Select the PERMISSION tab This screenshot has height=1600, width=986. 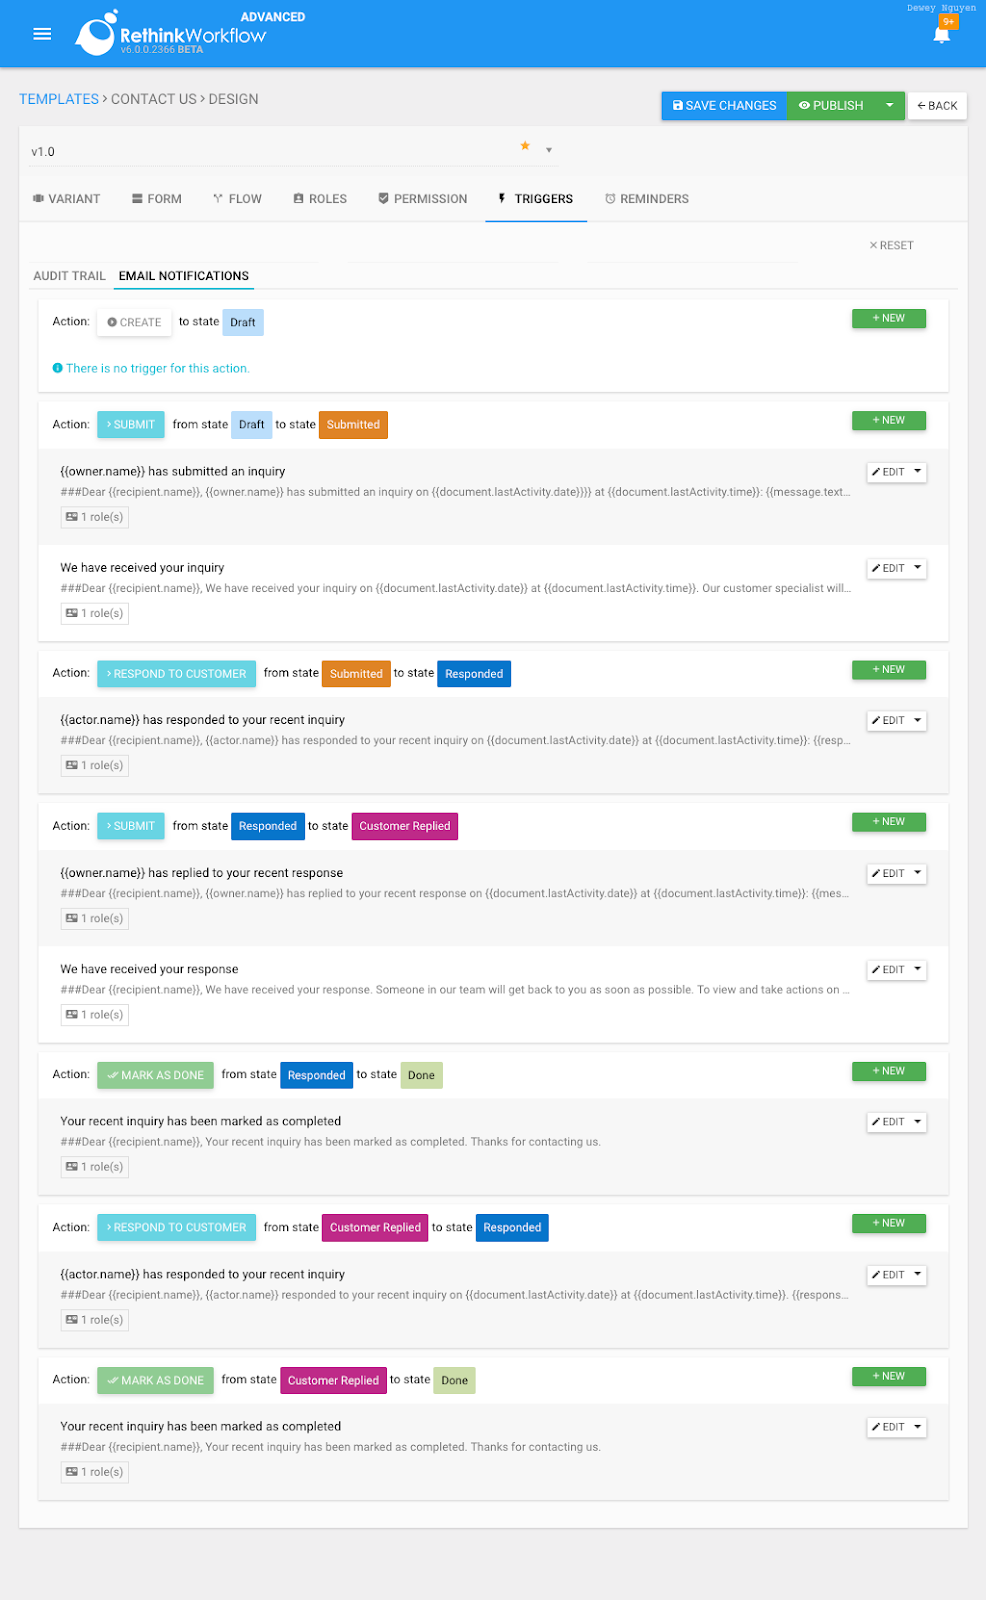(x=422, y=198)
